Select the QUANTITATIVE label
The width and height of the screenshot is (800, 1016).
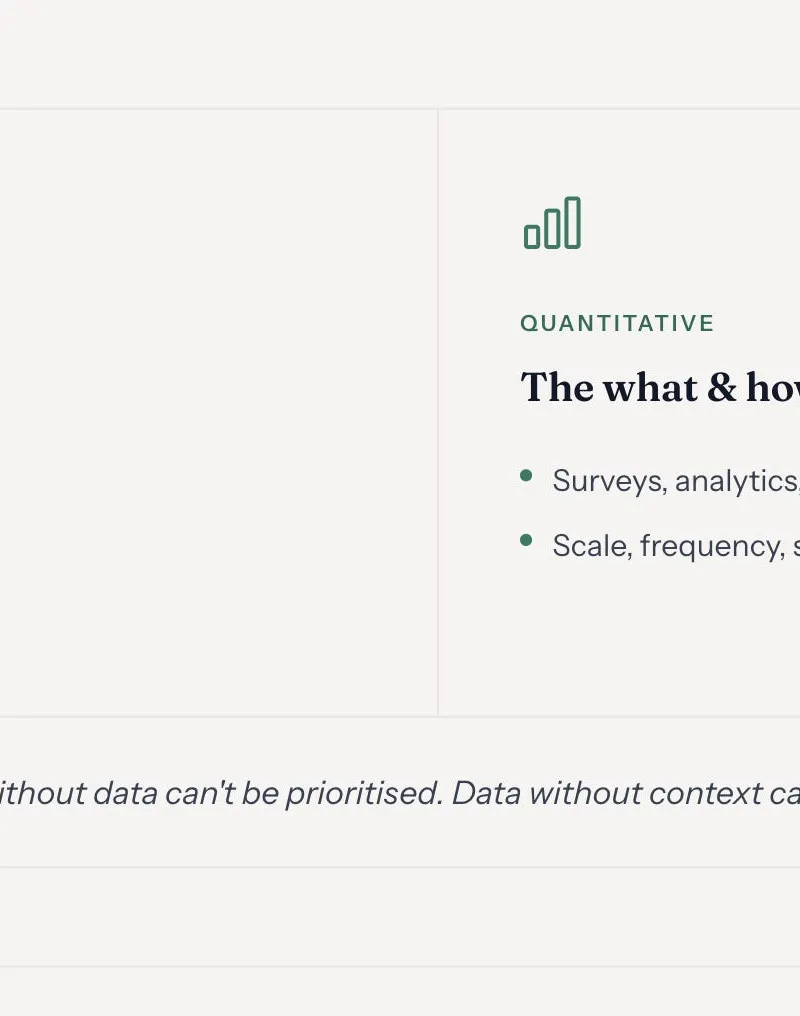click(x=617, y=323)
